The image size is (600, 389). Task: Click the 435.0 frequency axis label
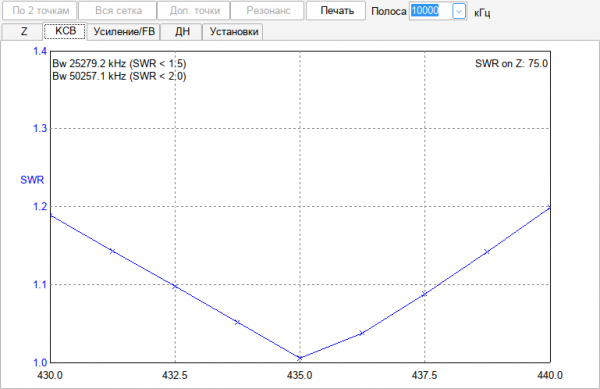300,376
